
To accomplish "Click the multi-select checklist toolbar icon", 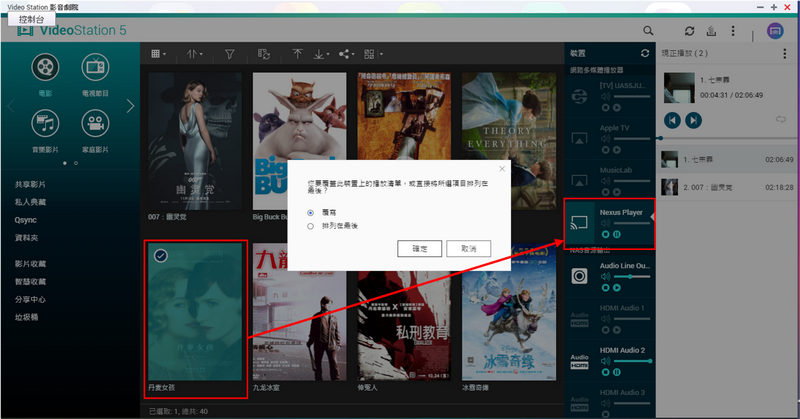I will tap(264, 54).
